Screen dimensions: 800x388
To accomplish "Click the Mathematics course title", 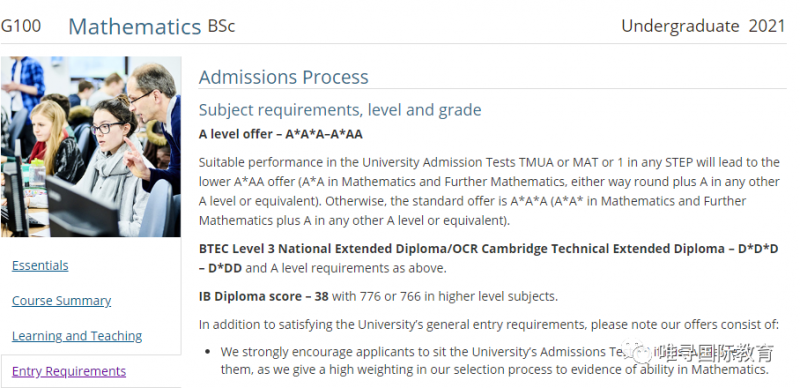I will (x=135, y=27).
